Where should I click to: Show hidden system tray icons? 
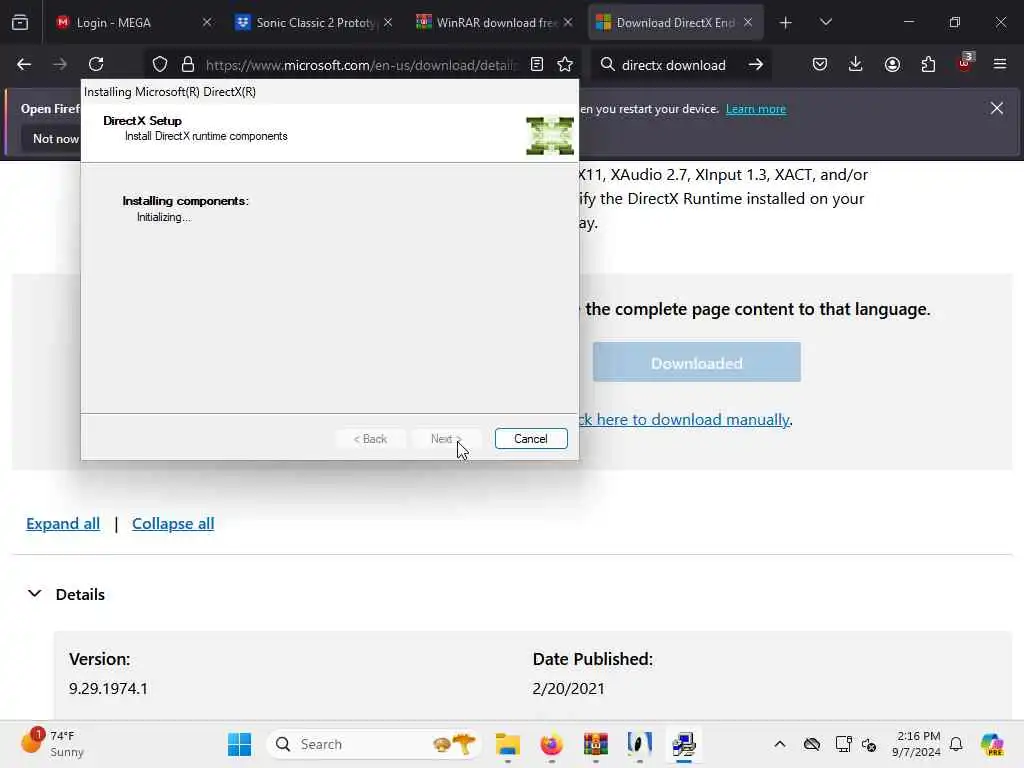780,744
